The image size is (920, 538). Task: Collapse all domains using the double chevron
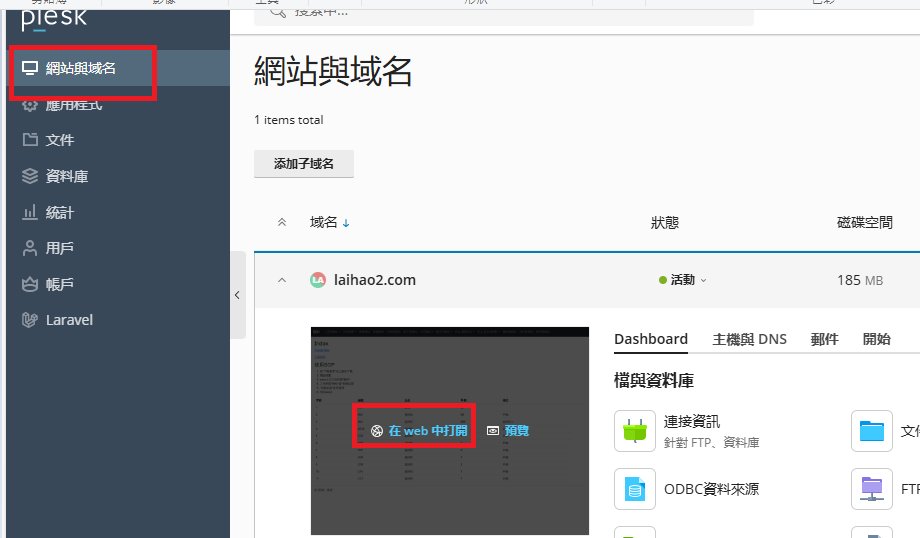[282, 222]
